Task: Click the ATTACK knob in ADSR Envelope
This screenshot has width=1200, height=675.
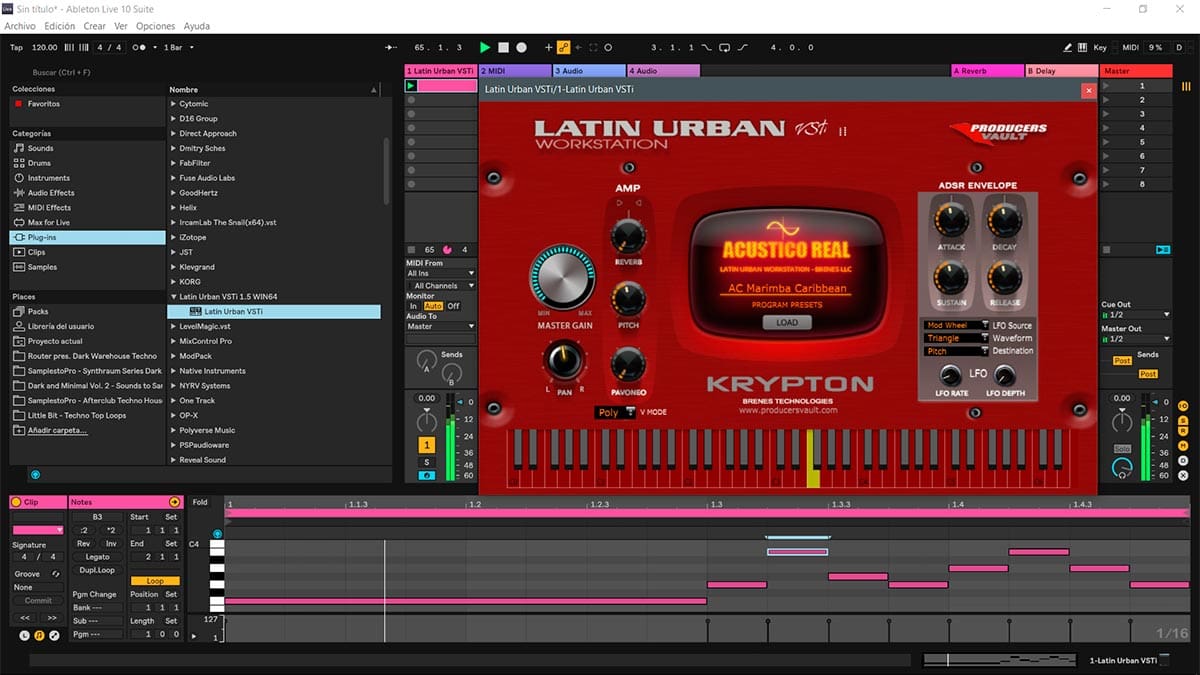Action: [949, 220]
